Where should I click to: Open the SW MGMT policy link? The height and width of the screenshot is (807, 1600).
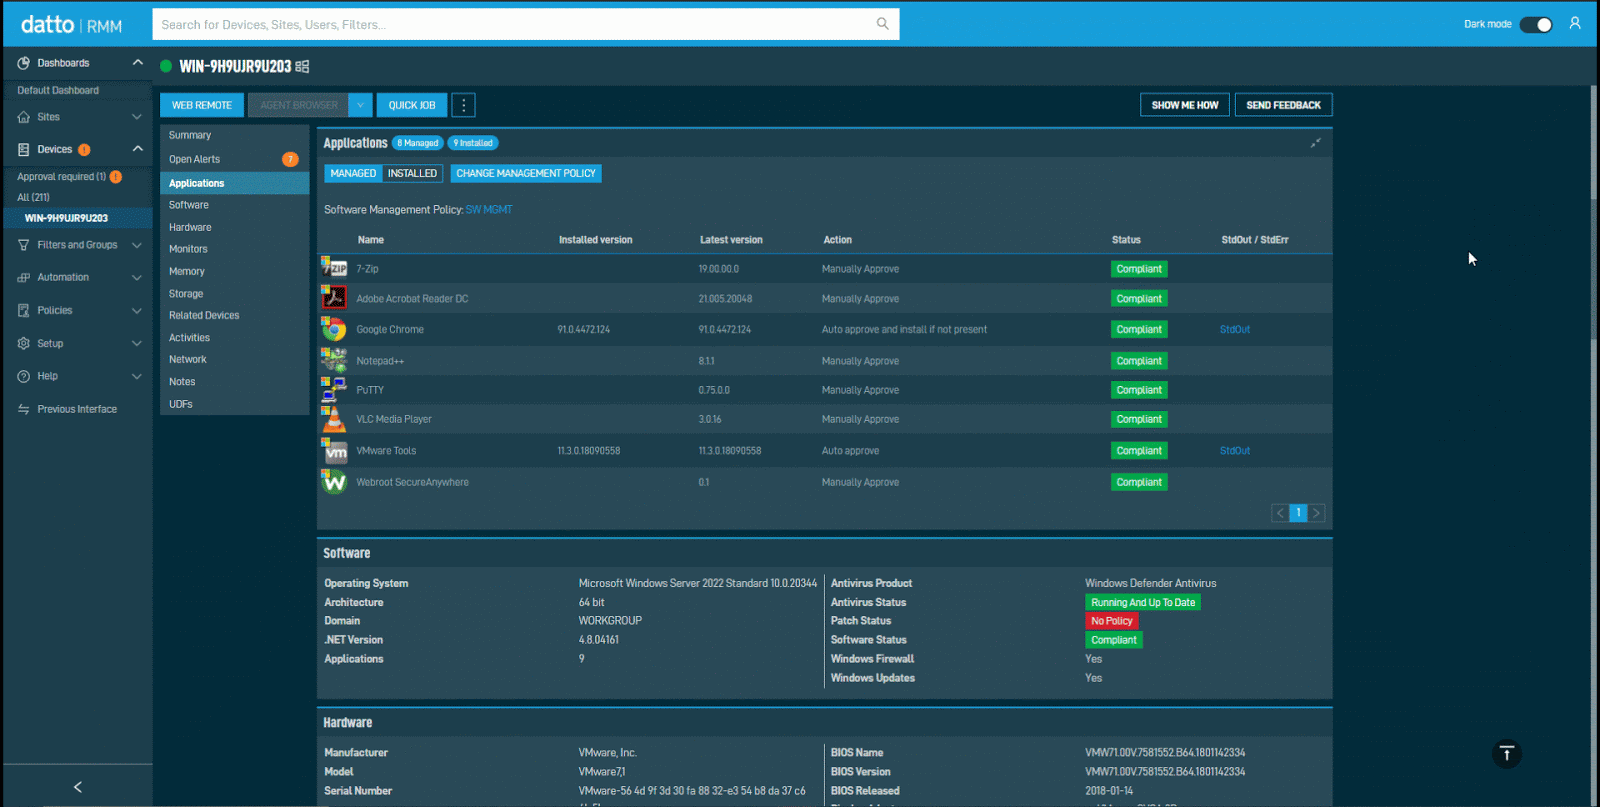pos(489,210)
